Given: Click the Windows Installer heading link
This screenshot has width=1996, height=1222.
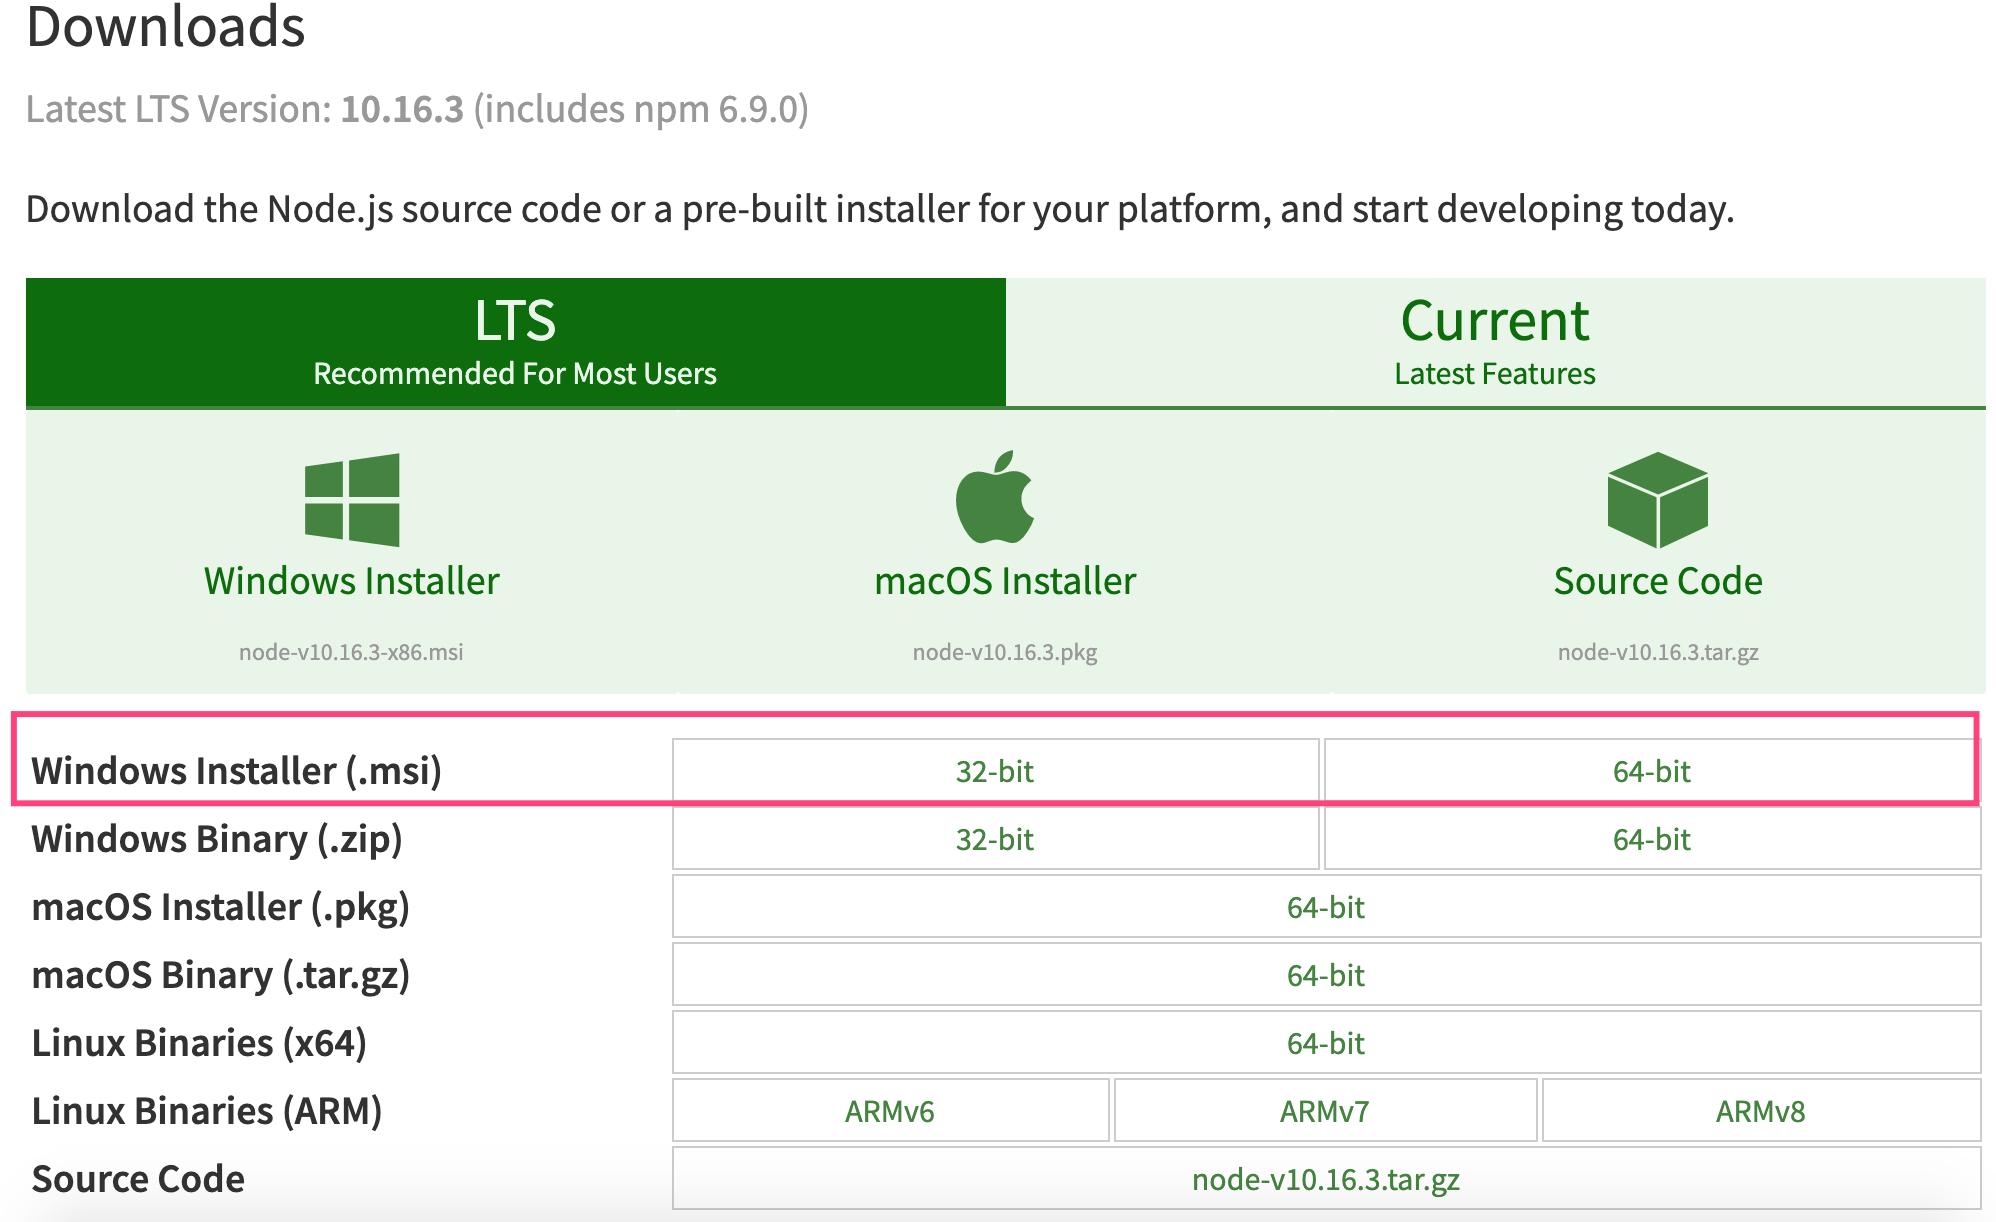Looking at the screenshot, I should 352,581.
